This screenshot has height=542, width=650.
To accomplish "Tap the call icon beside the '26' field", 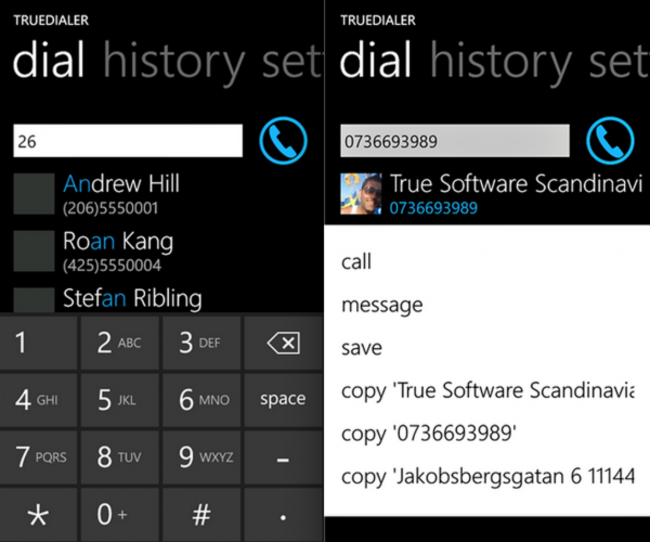I will pos(283,142).
